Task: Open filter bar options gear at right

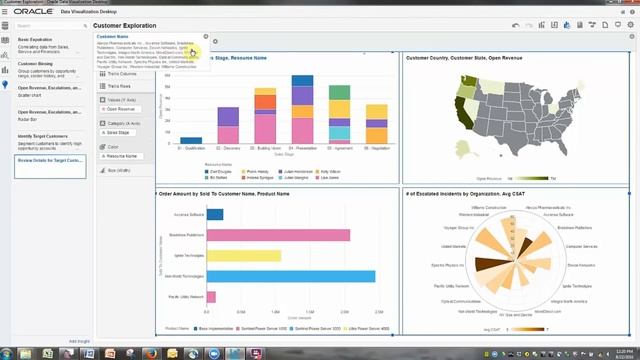Action: tap(632, 37)
